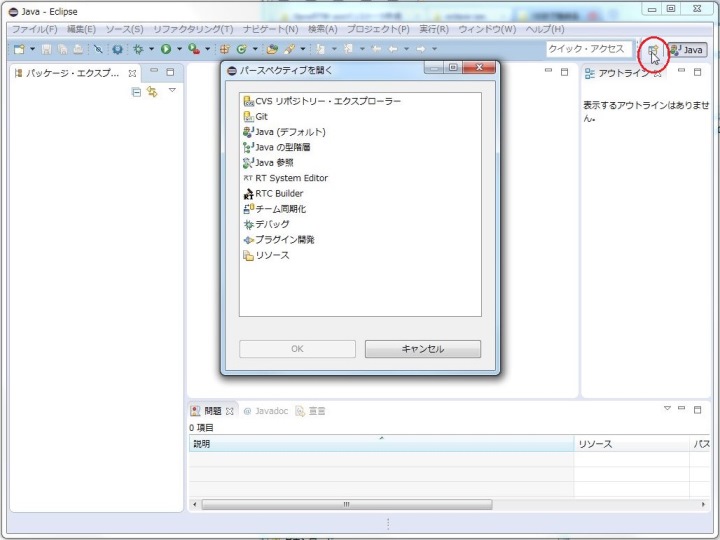Open the Forward history dropdown arrow
720x540 pixels.
434,49
